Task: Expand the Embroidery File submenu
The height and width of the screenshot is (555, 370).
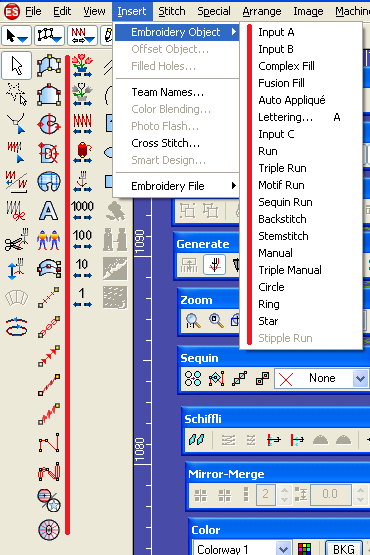Action: (x=176, y=186)
